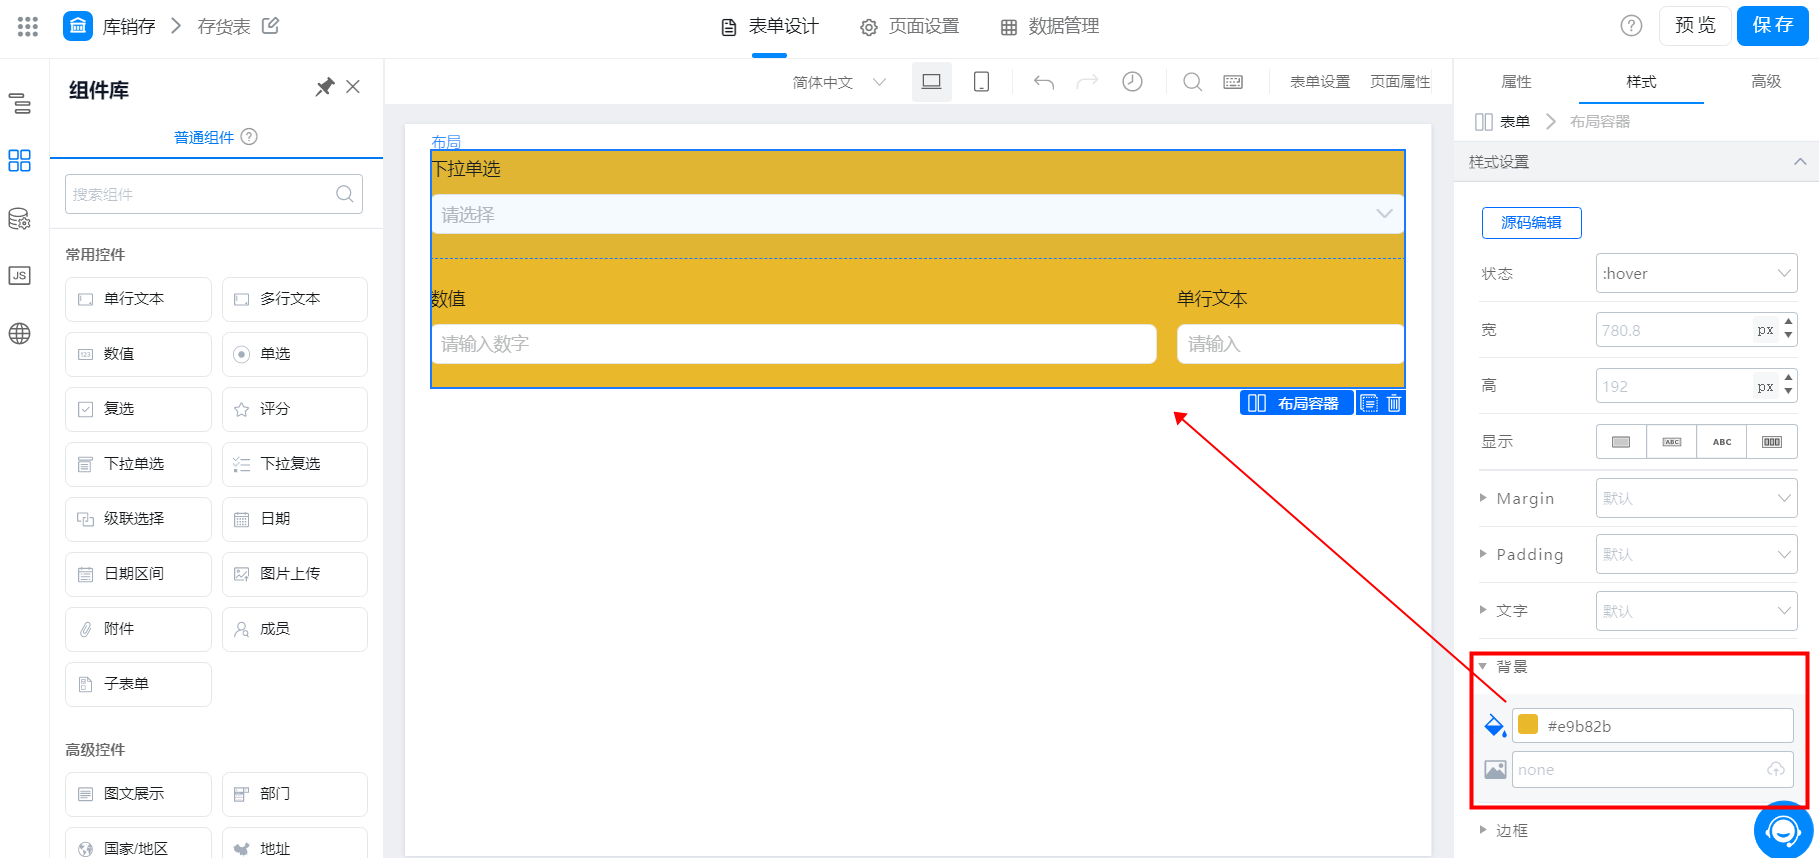Pick the third ABC display mode

(x=1721, y=442)
